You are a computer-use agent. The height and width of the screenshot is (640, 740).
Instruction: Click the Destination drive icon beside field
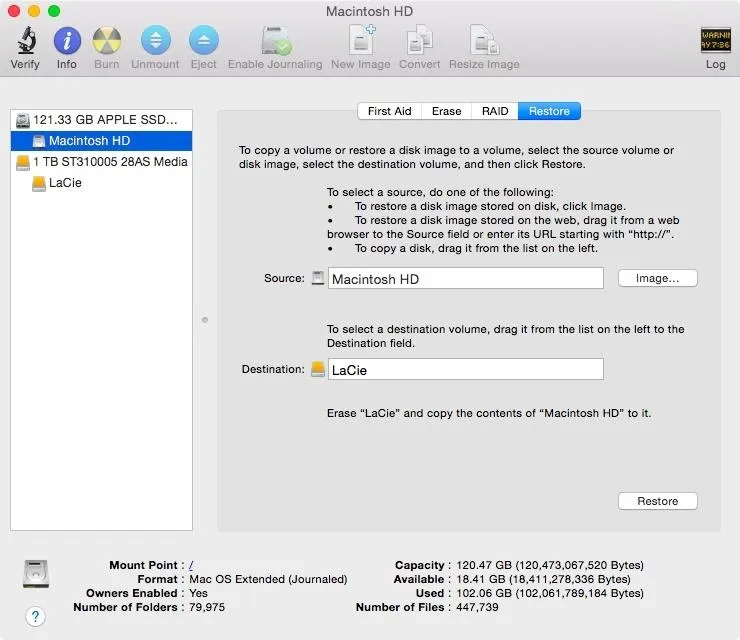318,369
